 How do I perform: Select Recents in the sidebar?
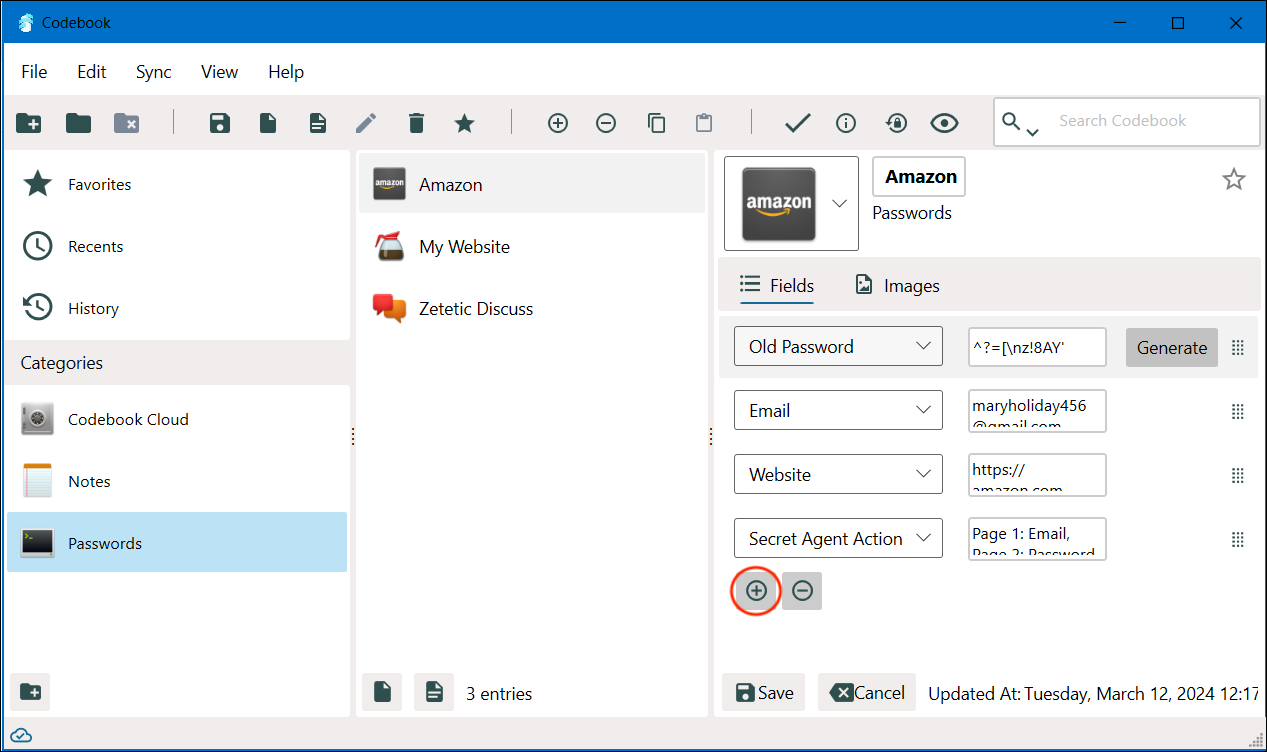[x=178, y=246]
